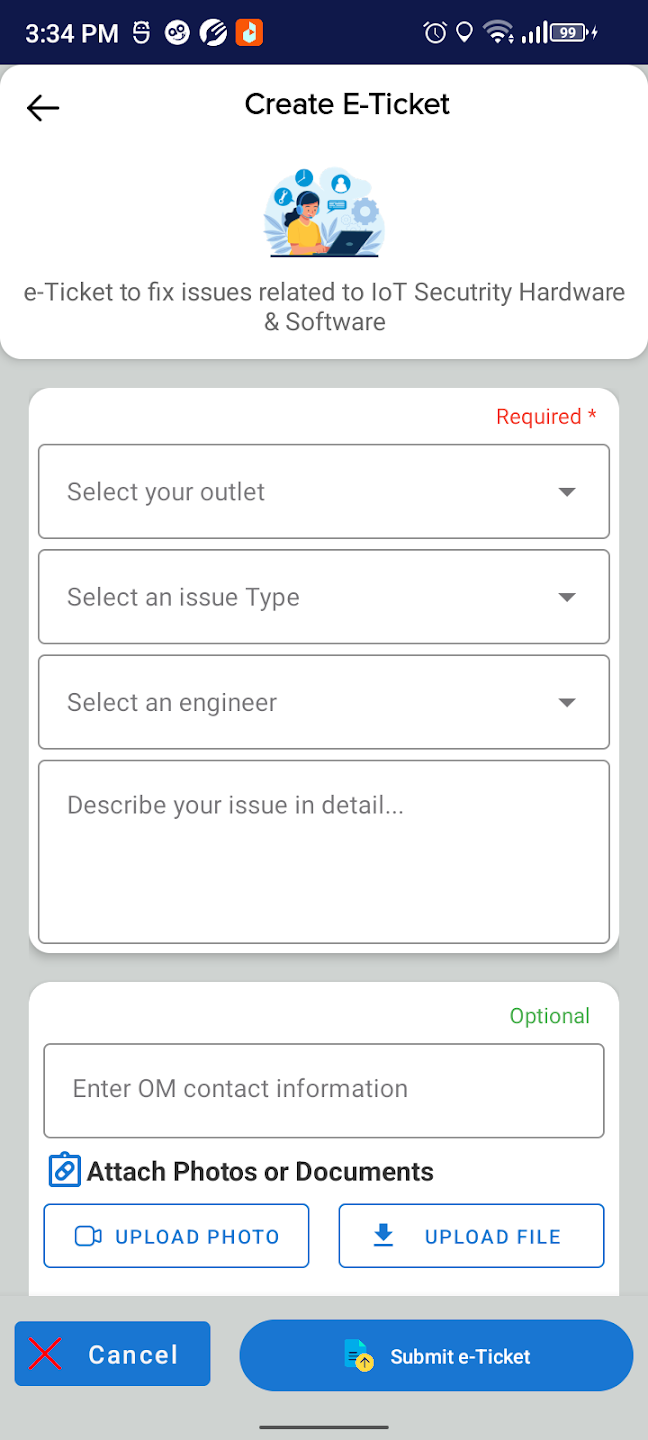Focus the Describe your issue text area

coord(324,852)
